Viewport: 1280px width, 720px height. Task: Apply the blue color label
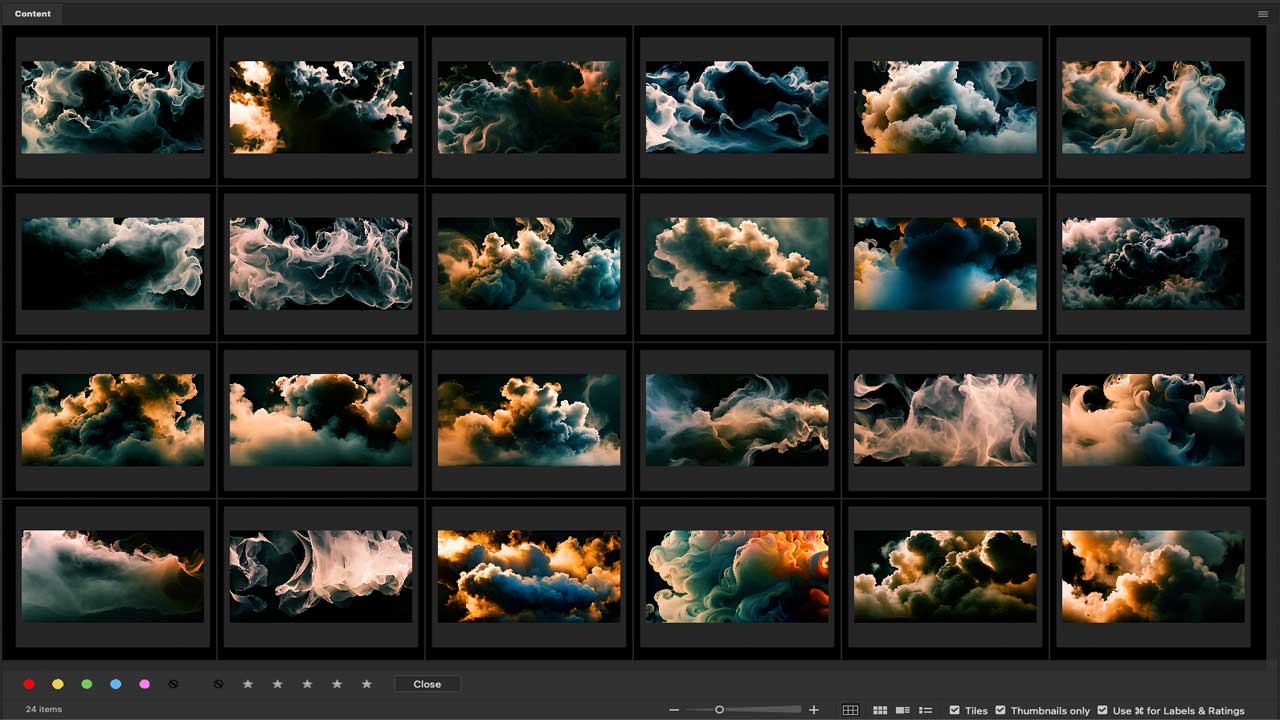point(116,684)
